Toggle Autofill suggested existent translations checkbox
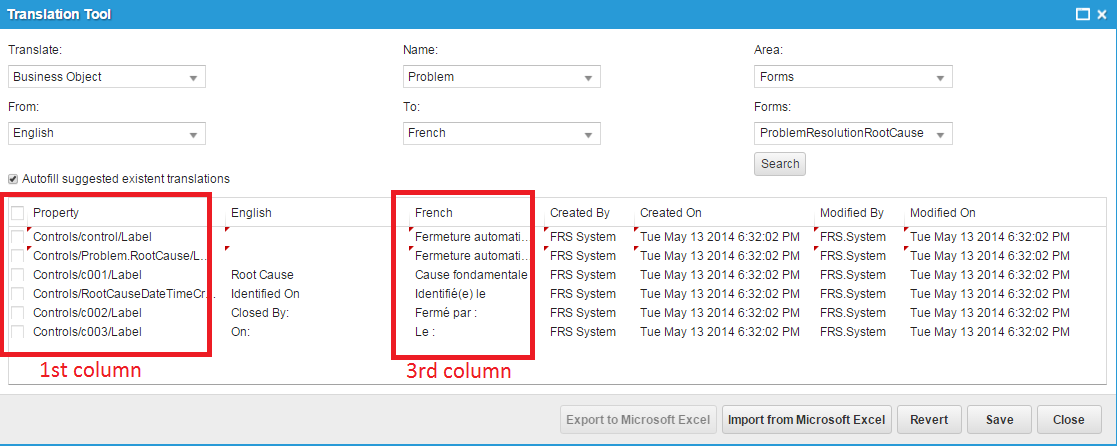This screenshot has height=446, width=1117. click(14, 179)
